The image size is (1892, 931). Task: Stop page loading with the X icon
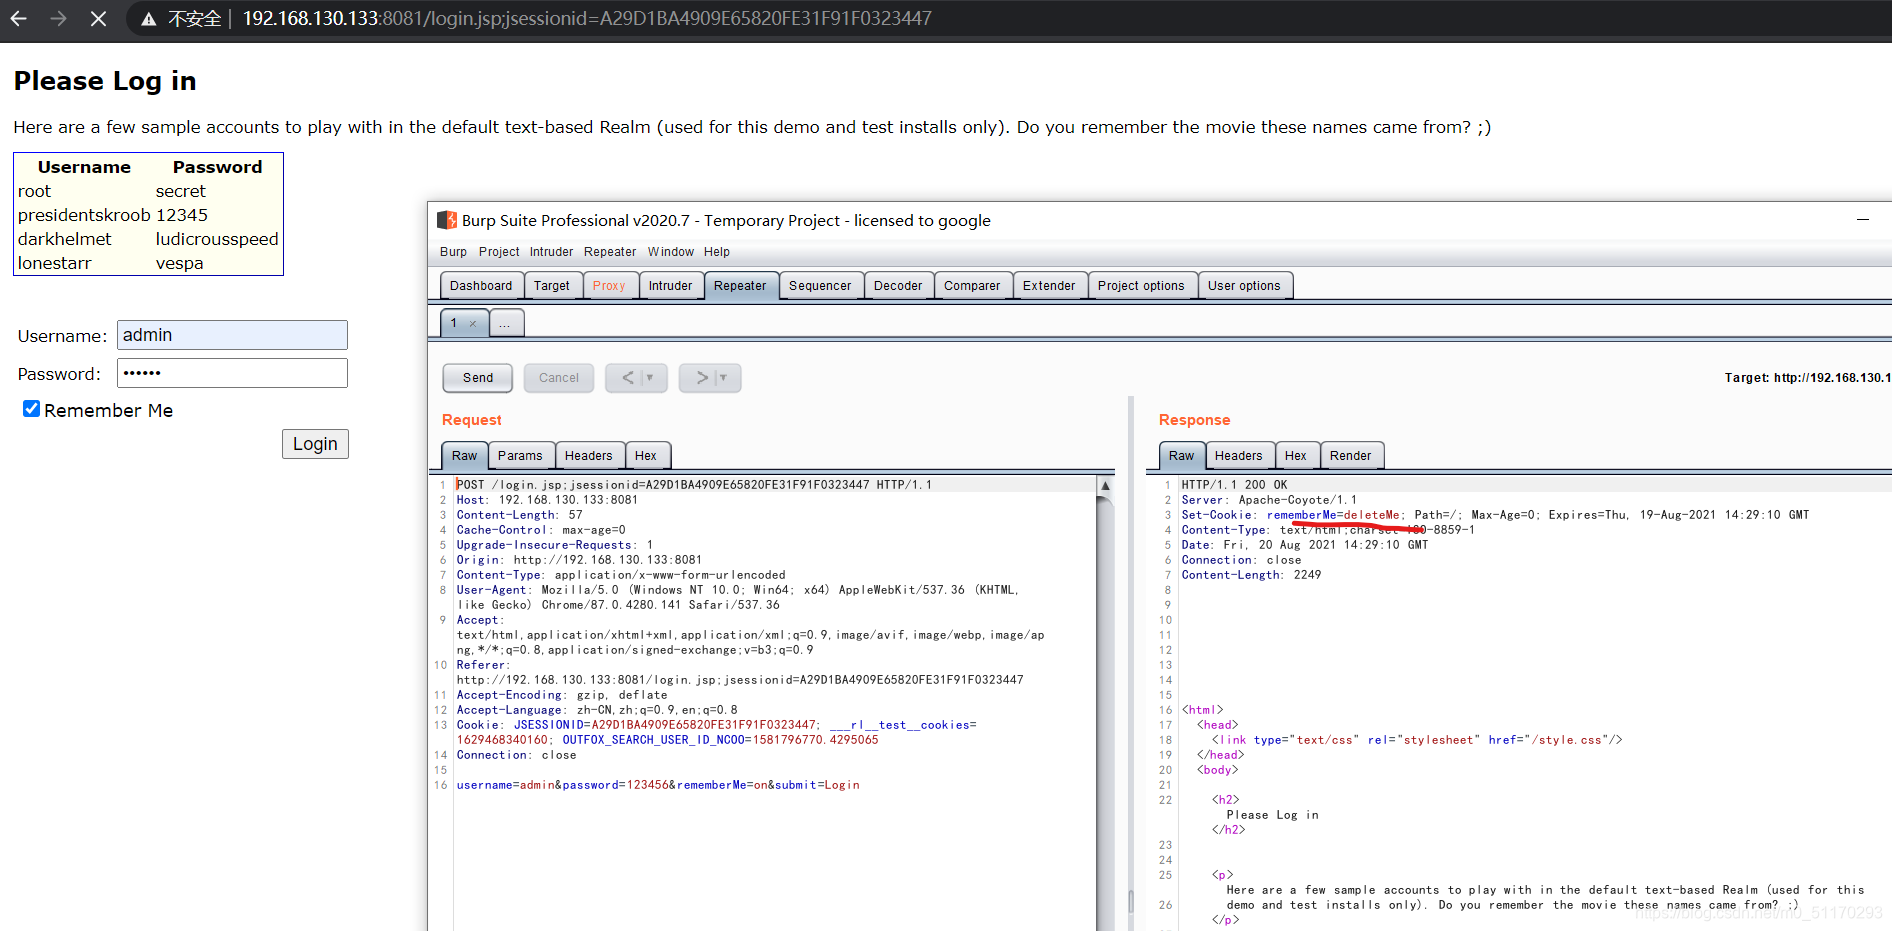pos(98,18)
